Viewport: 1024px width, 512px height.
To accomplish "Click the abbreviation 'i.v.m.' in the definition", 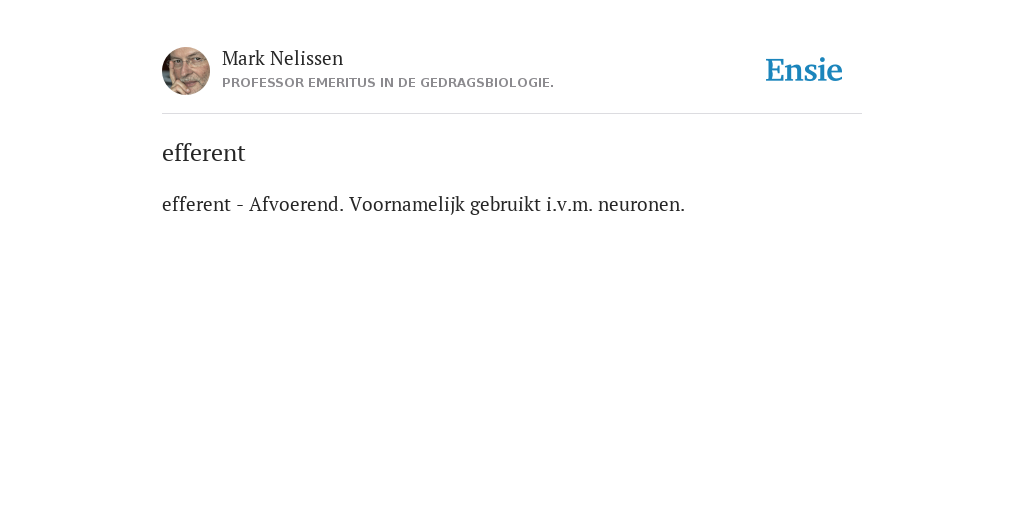I will point(569,204).
